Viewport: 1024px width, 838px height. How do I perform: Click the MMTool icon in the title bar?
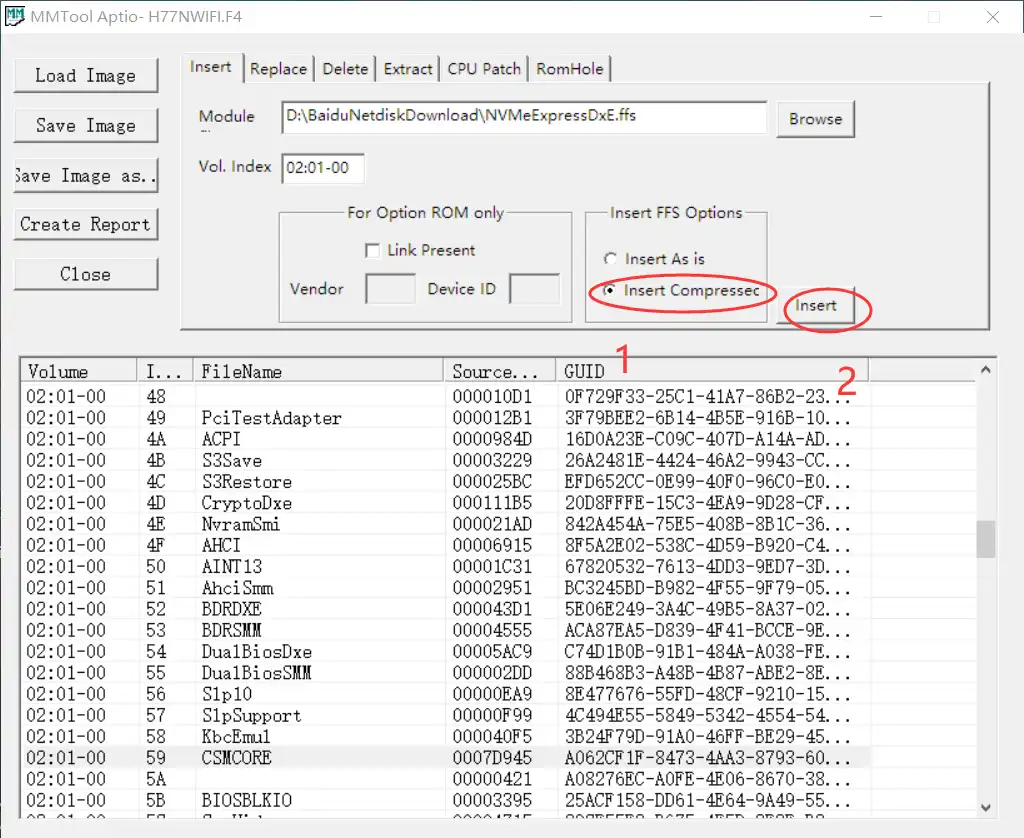coord(14,16)
